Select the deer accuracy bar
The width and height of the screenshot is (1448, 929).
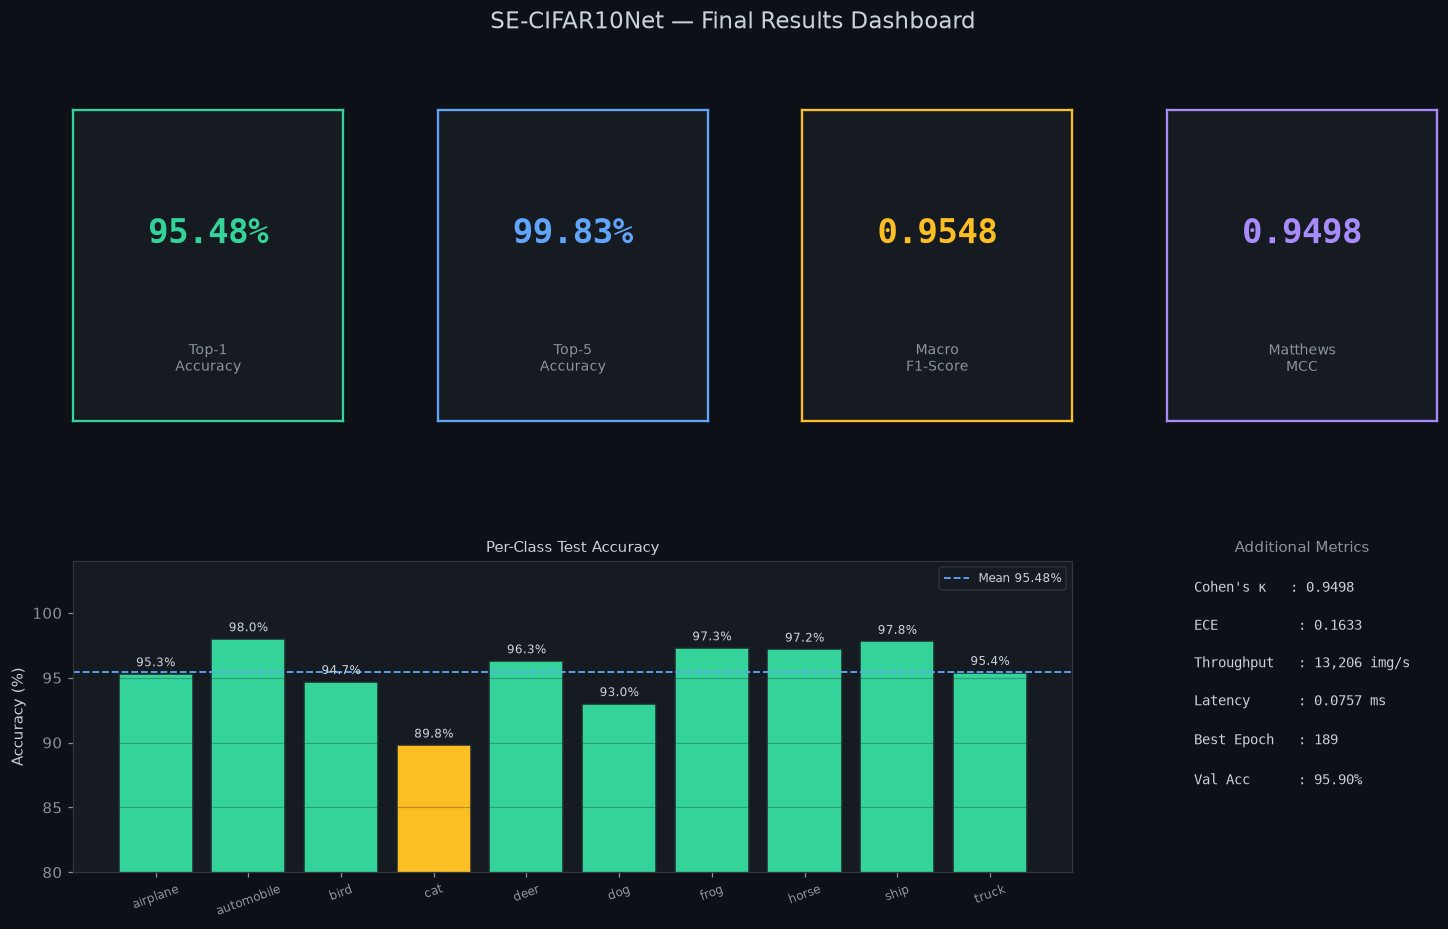526,767
